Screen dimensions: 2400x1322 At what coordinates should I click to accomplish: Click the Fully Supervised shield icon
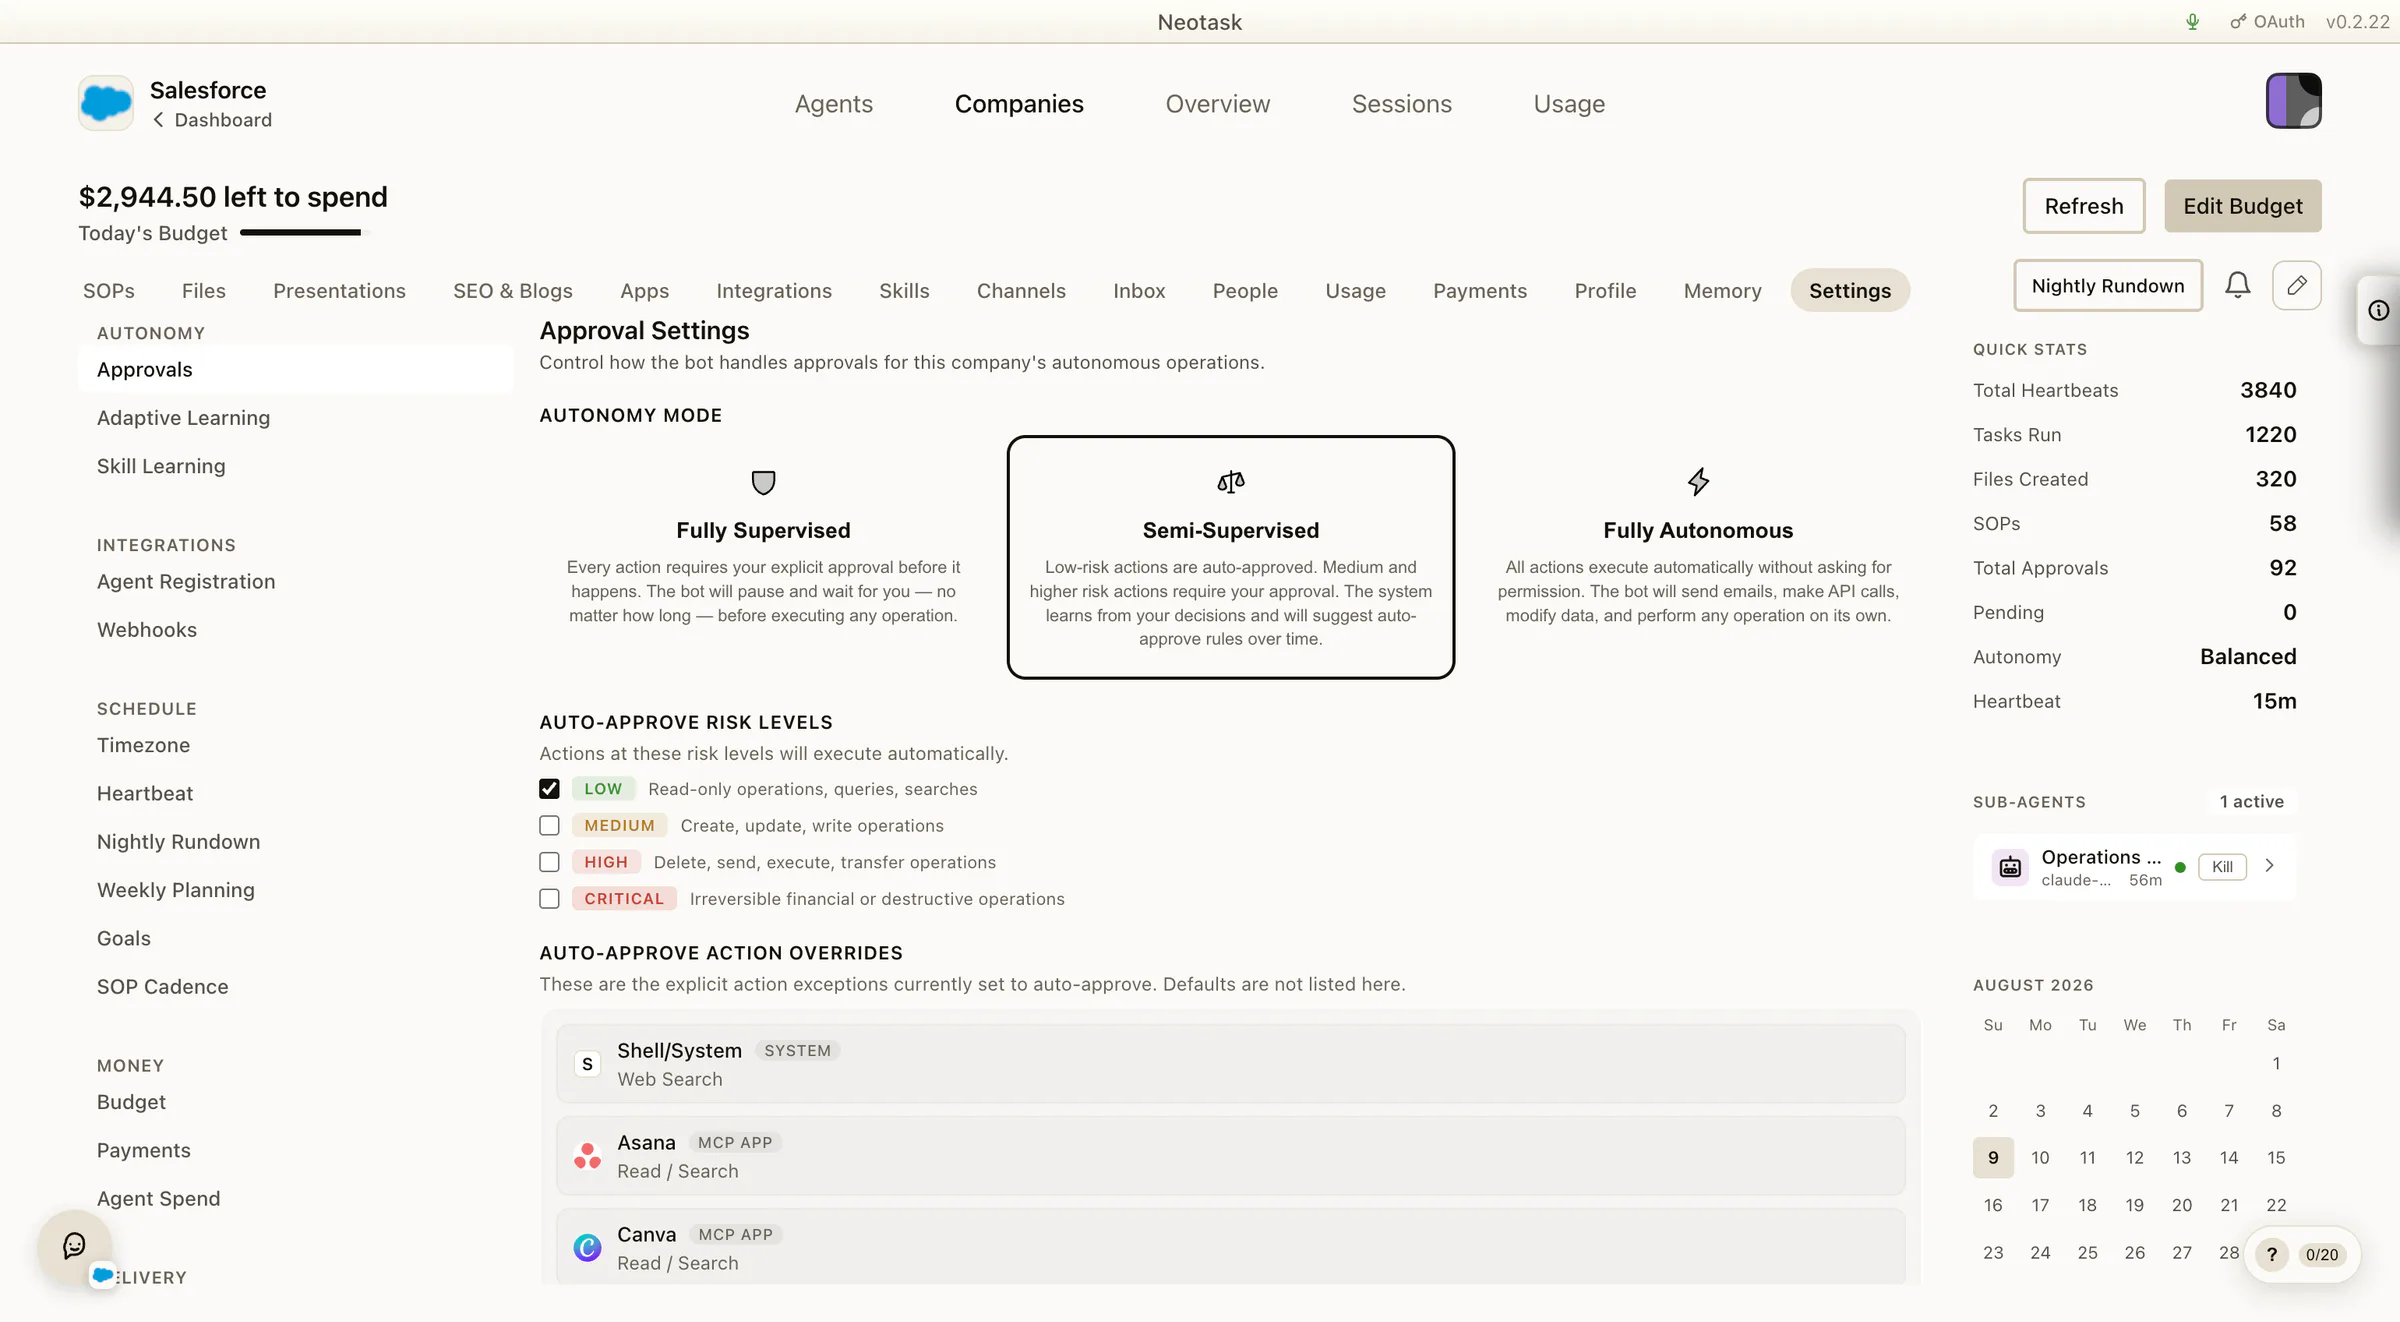(763, 483)
